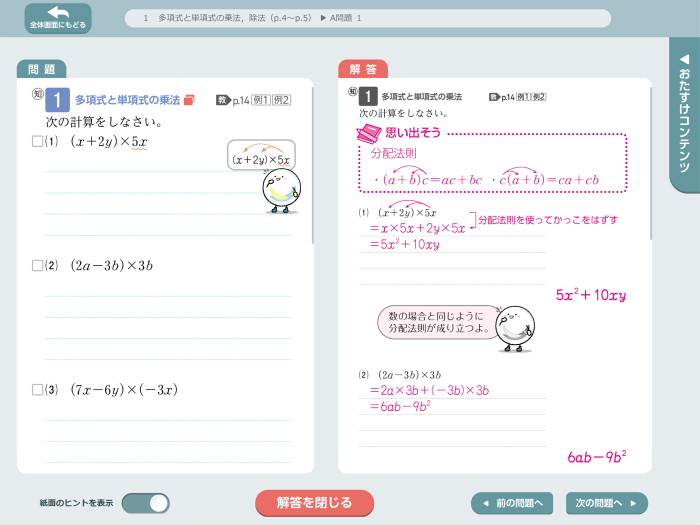Click the answer panel's vertical scrollbar

(650, 163)
